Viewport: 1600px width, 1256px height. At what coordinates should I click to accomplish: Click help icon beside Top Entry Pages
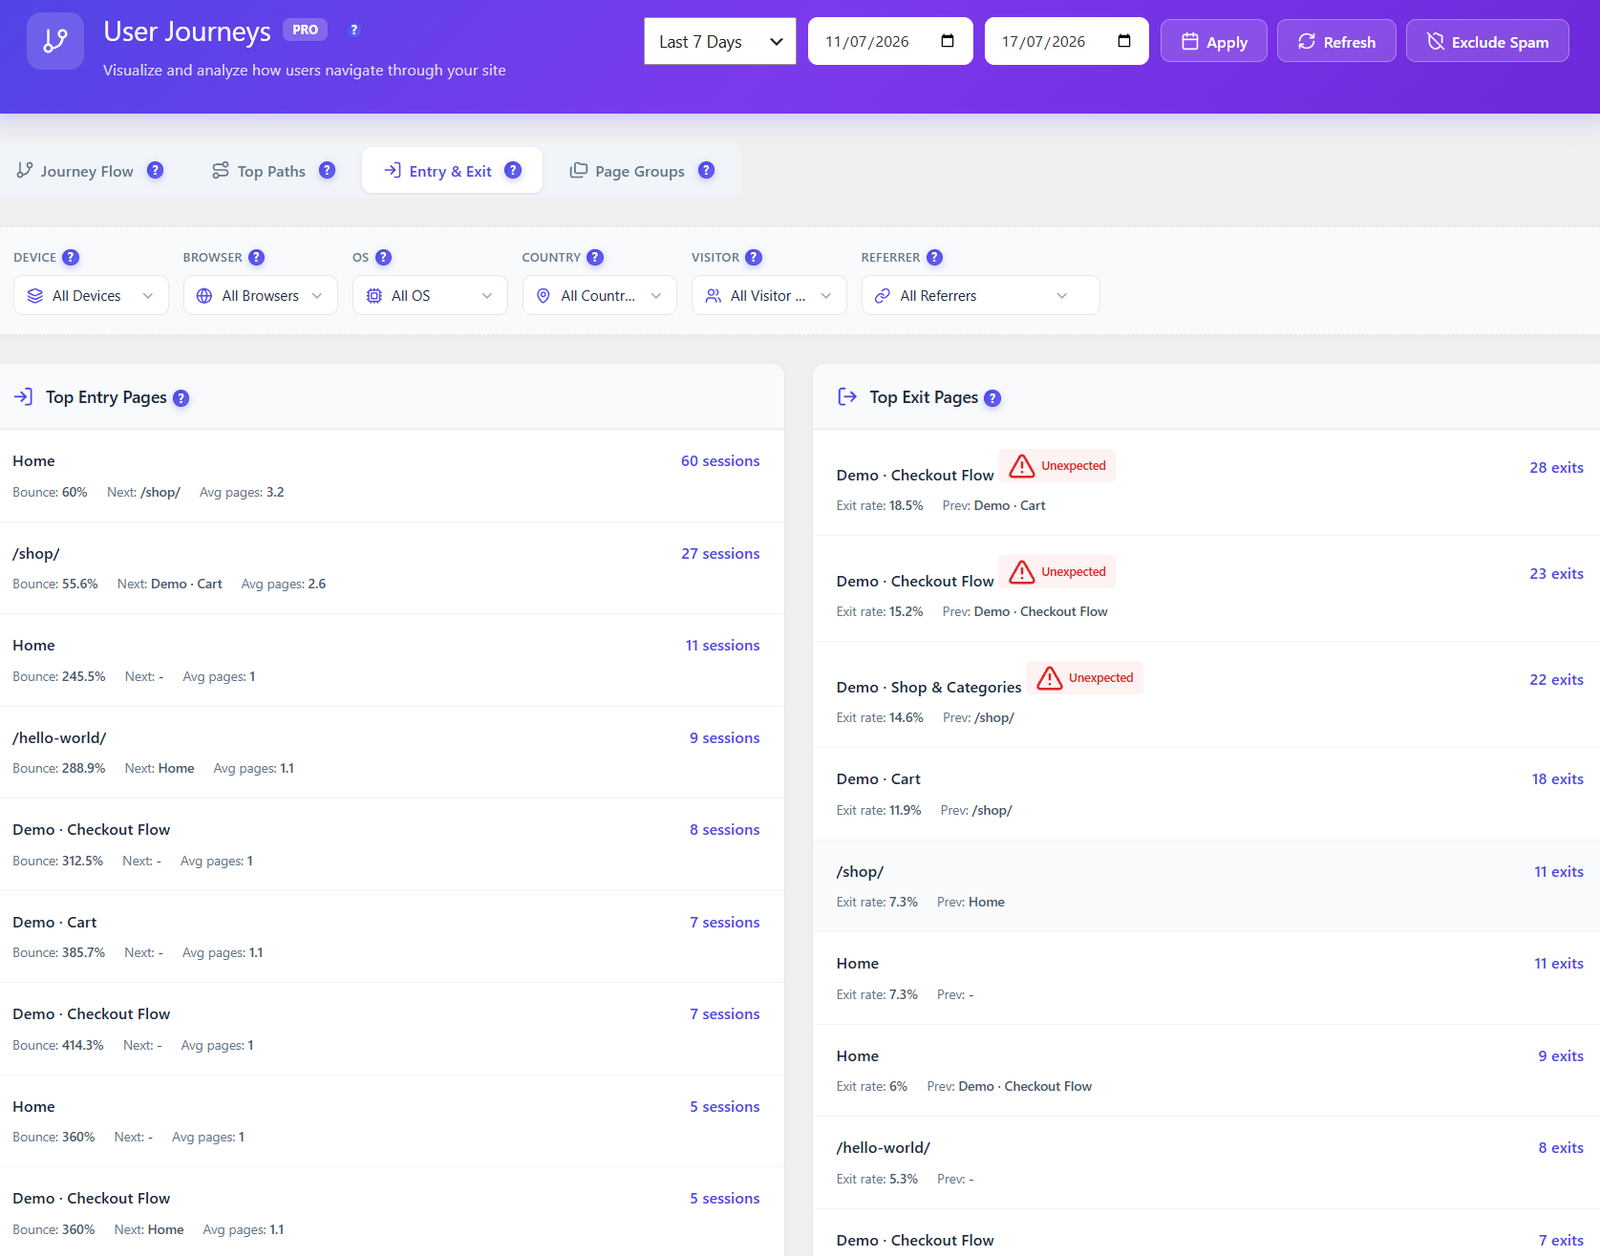[x=181, y=398]
